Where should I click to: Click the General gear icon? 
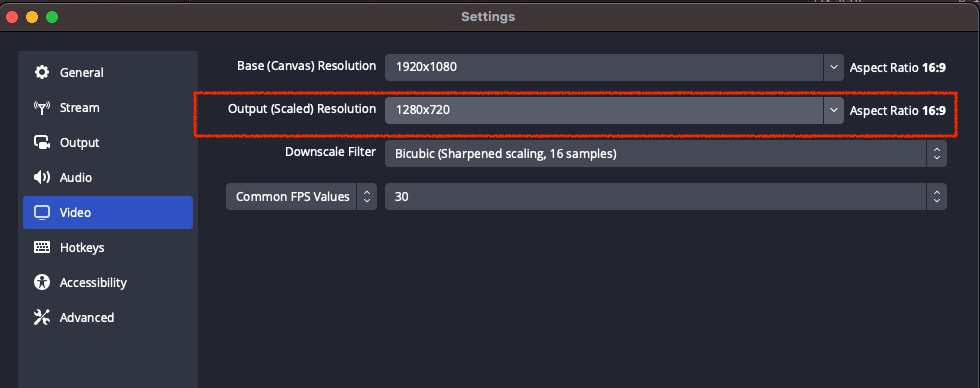(42, 72)
